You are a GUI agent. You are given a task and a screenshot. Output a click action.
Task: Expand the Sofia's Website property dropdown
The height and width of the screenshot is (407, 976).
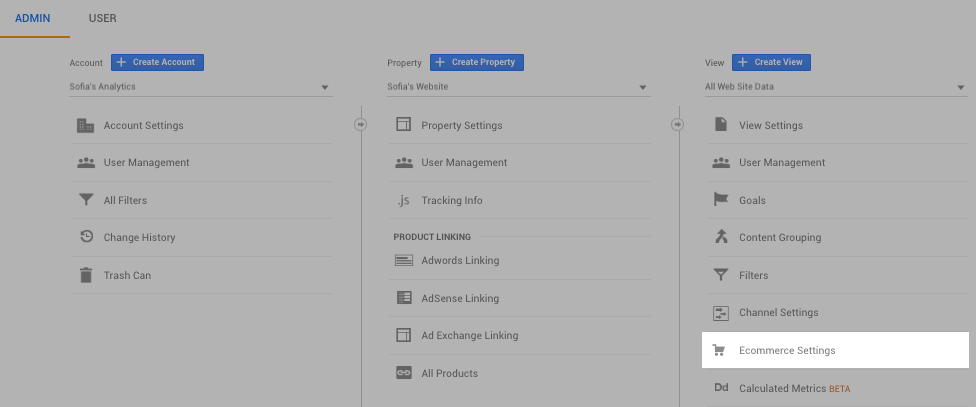(x=642, y=87)
